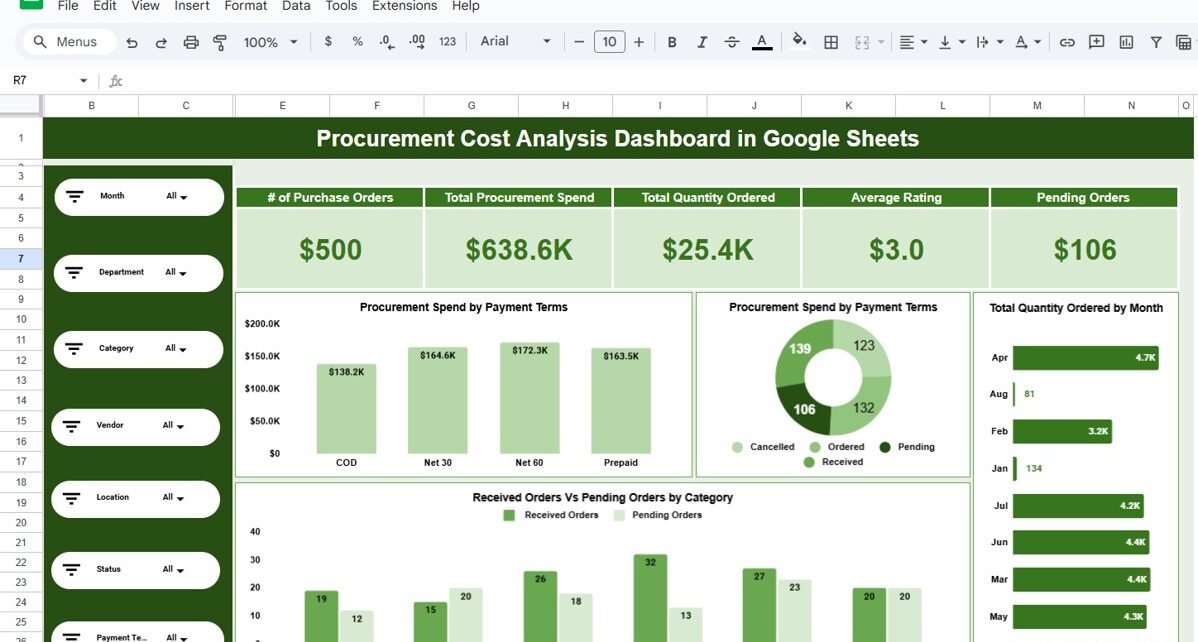Viewport: 1198px width, 642px height.
Task: Activate the Paint format roller tool
Action: [220, 42]
